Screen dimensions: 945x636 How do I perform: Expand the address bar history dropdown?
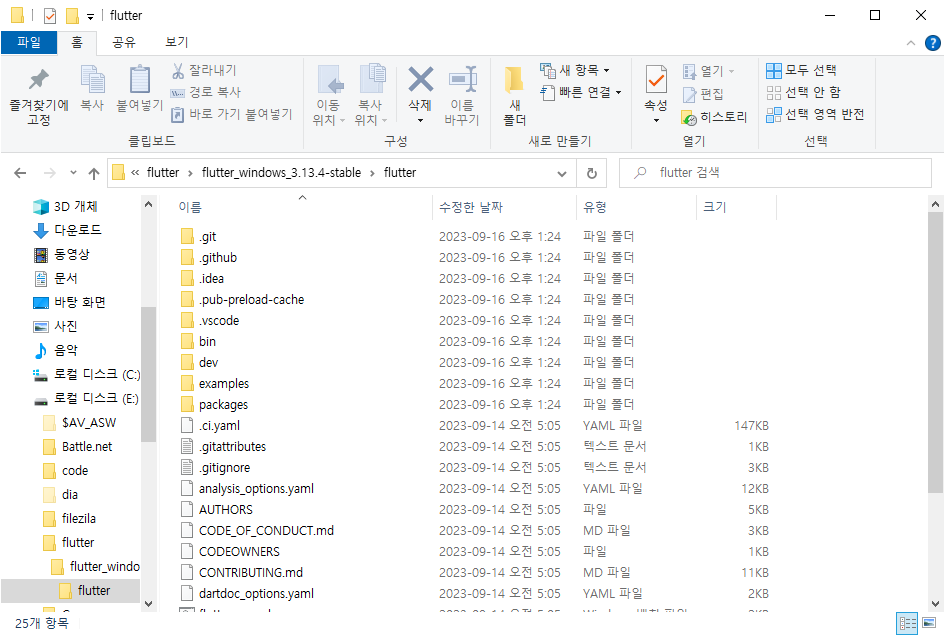pos(562,174)
